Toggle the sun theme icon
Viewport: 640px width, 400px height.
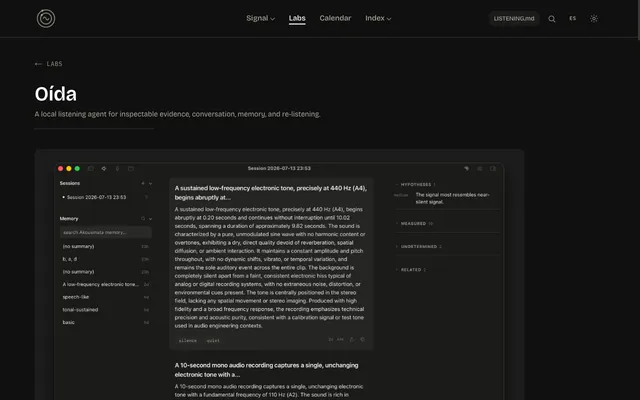(594, 18)
